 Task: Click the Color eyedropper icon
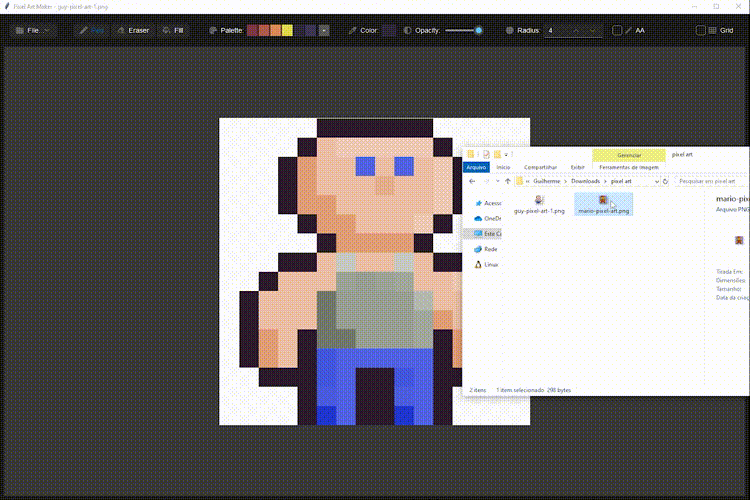(x=353, y=30)
